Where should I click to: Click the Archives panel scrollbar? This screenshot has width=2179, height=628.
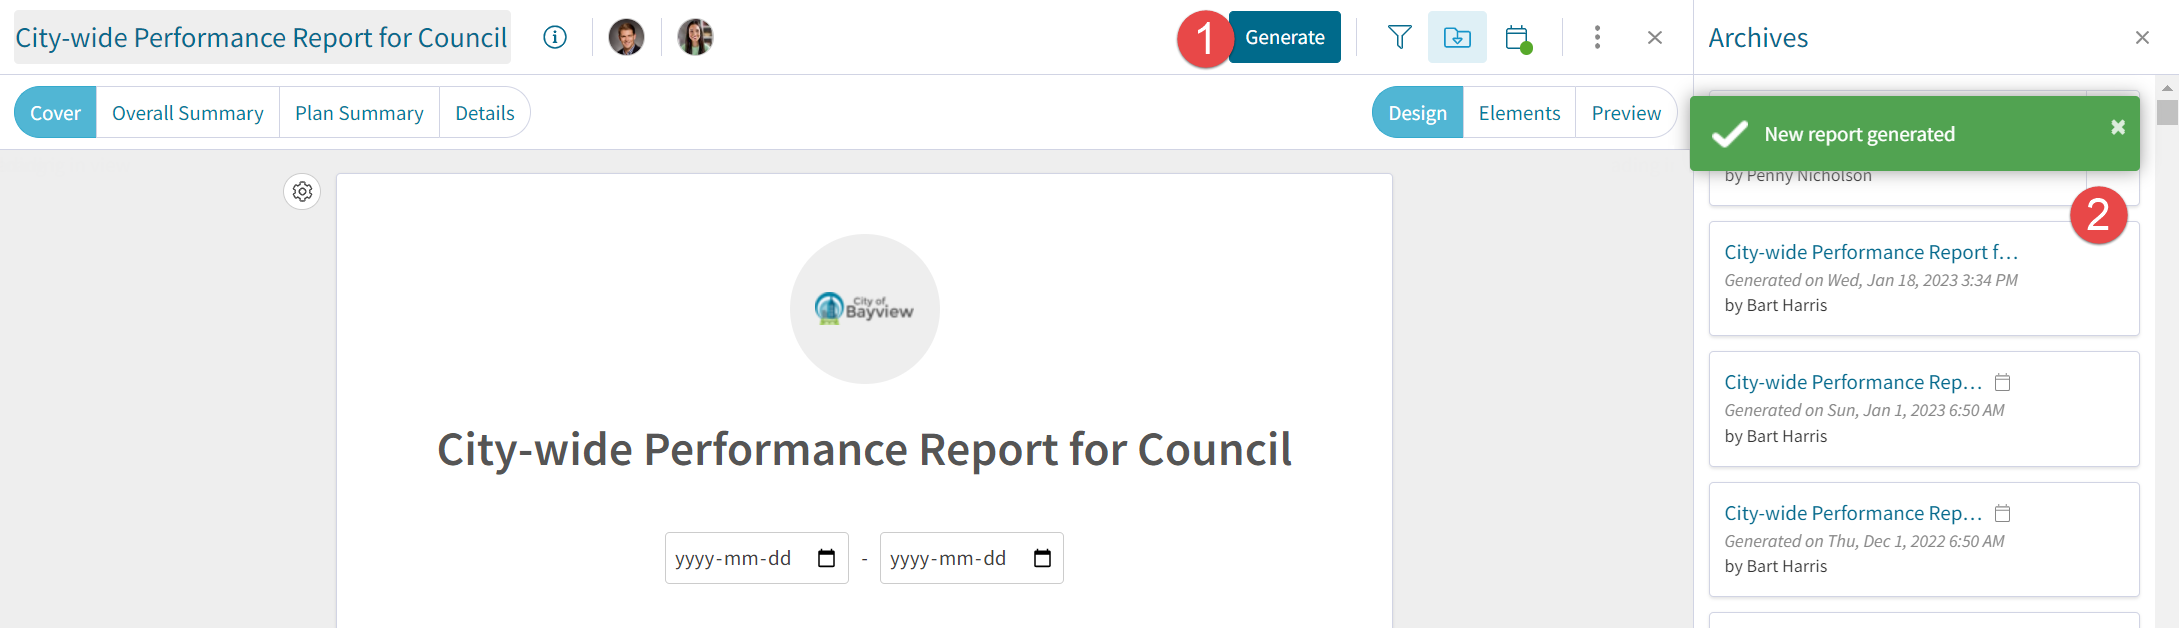pos(2167,112)
